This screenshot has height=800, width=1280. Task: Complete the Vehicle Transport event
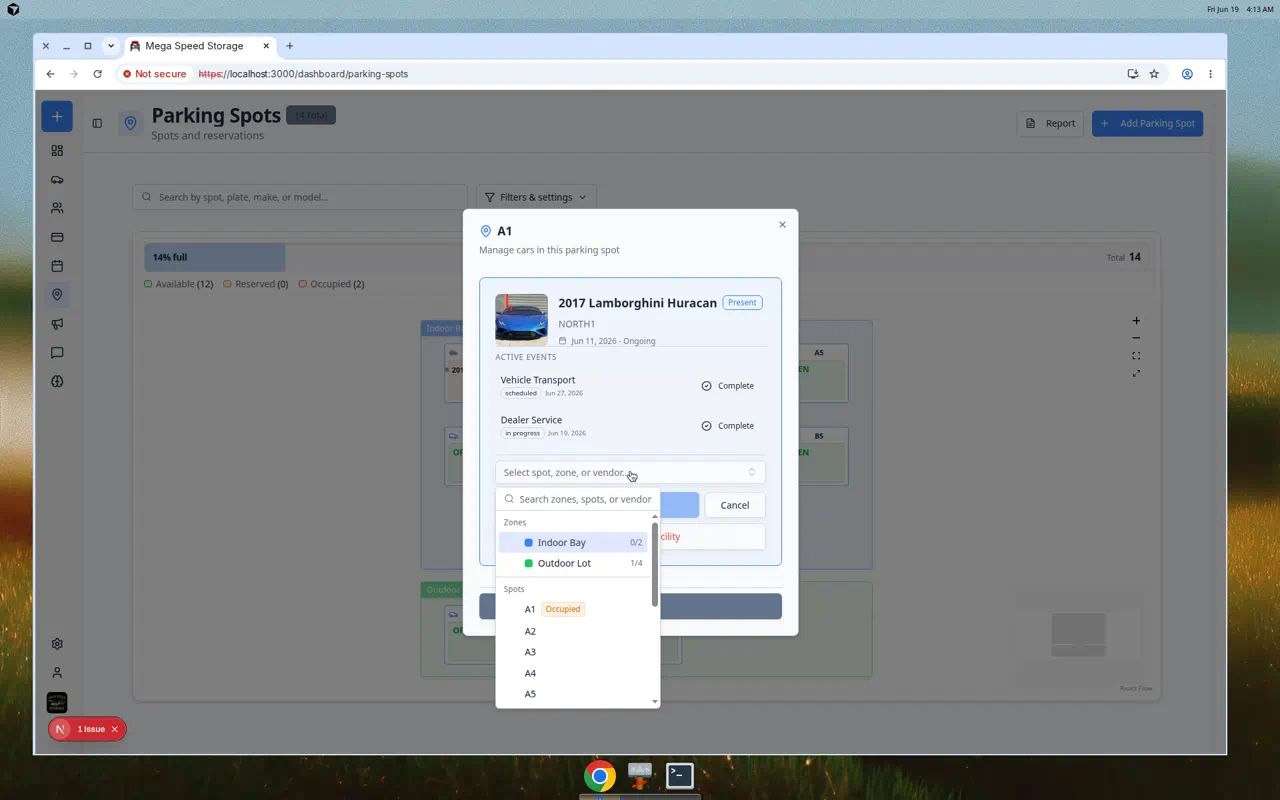coord(728,386)
